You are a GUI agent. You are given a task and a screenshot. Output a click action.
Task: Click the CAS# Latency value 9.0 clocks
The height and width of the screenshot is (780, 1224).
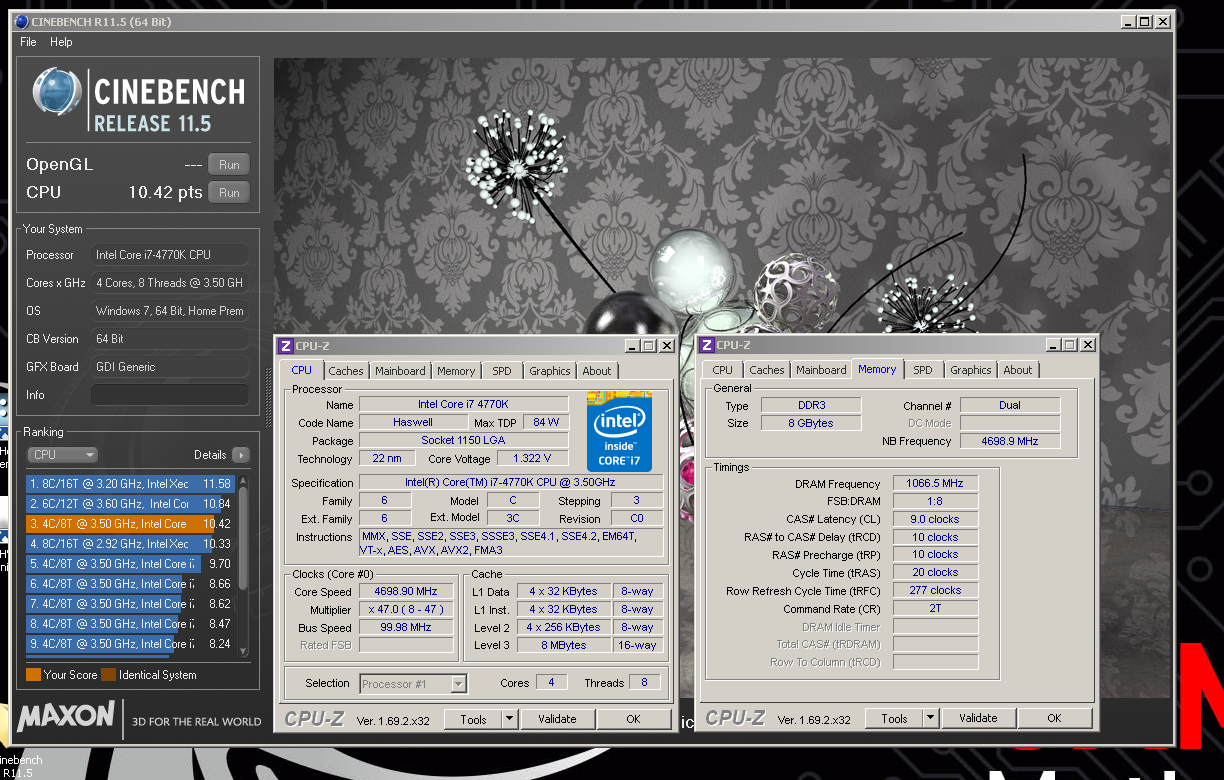click(935, 519)
